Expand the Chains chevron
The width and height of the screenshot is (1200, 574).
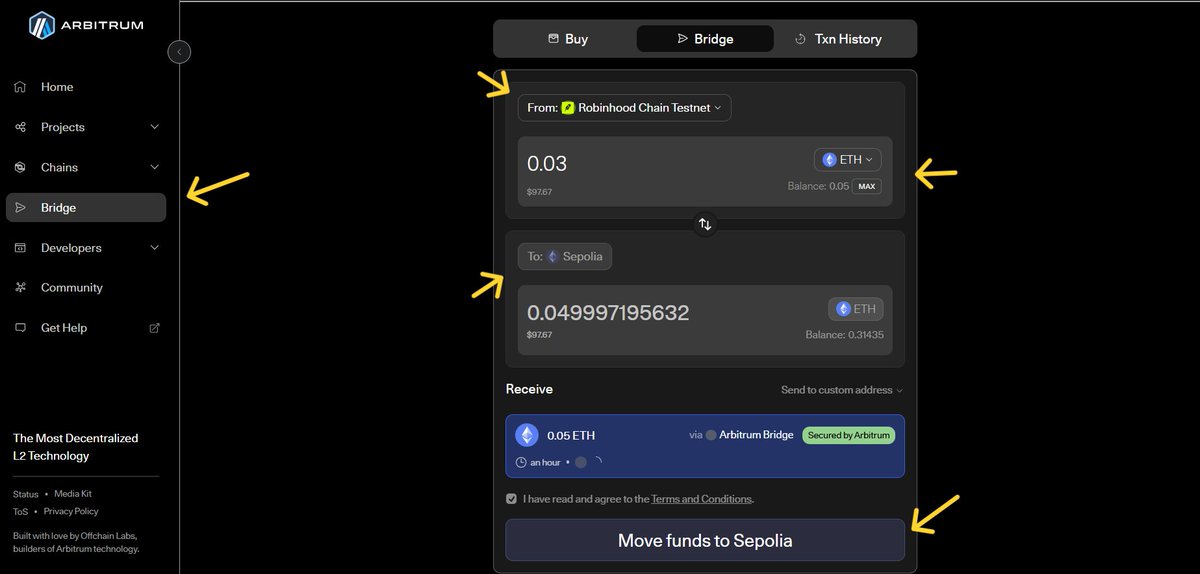point(154,167)
